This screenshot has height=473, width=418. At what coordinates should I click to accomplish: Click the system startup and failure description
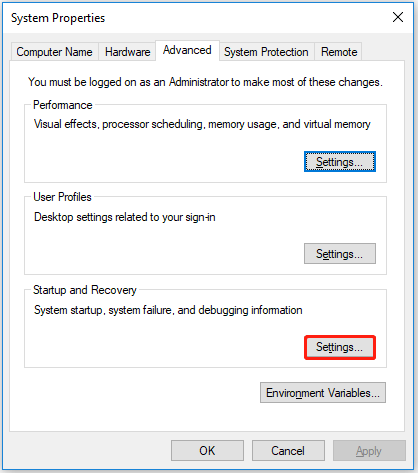(168, 310)
